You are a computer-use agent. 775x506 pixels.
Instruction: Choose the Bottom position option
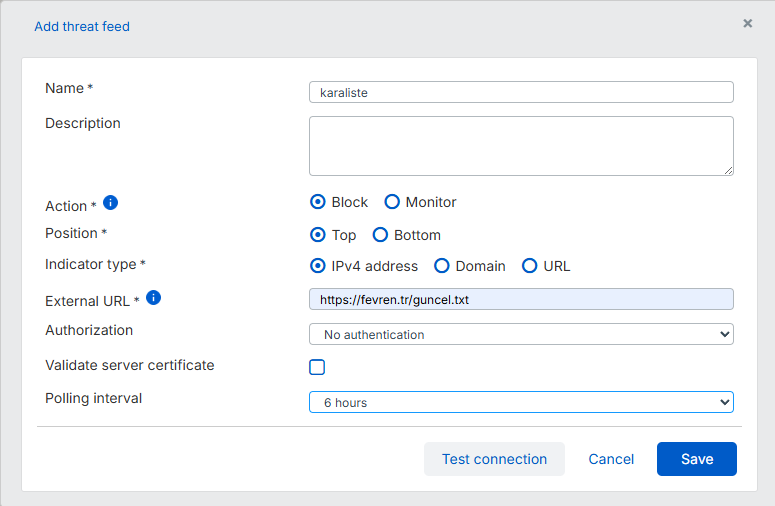(x=380, y=235)
